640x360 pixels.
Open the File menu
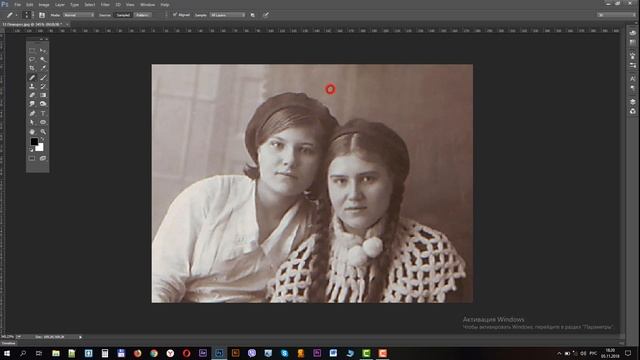click(x=18, y=4)
